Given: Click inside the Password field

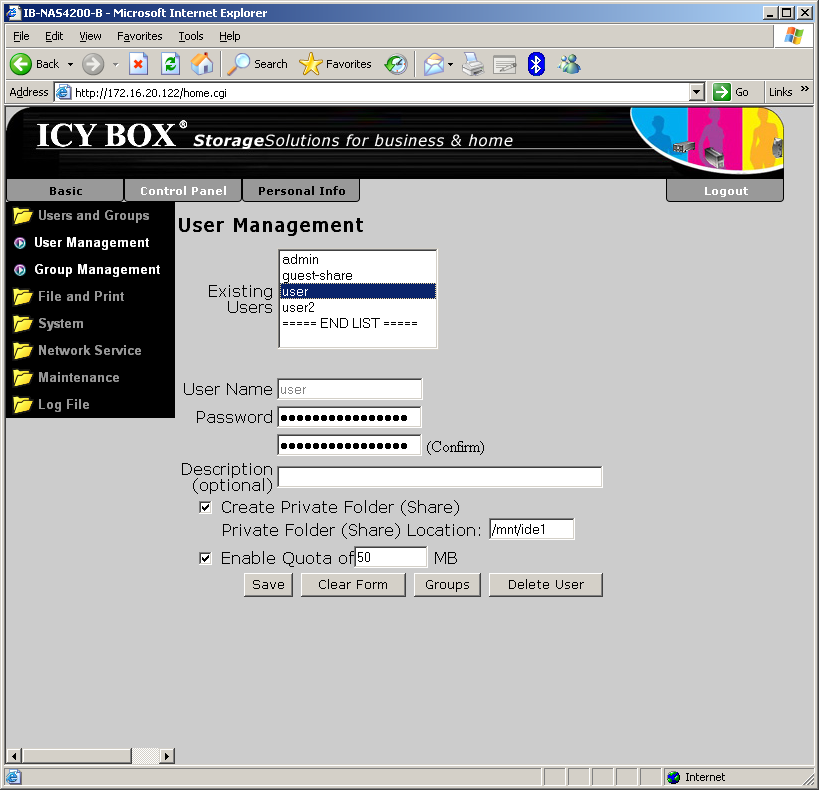Looking at the screenshot, I should (x=349, y=417).
